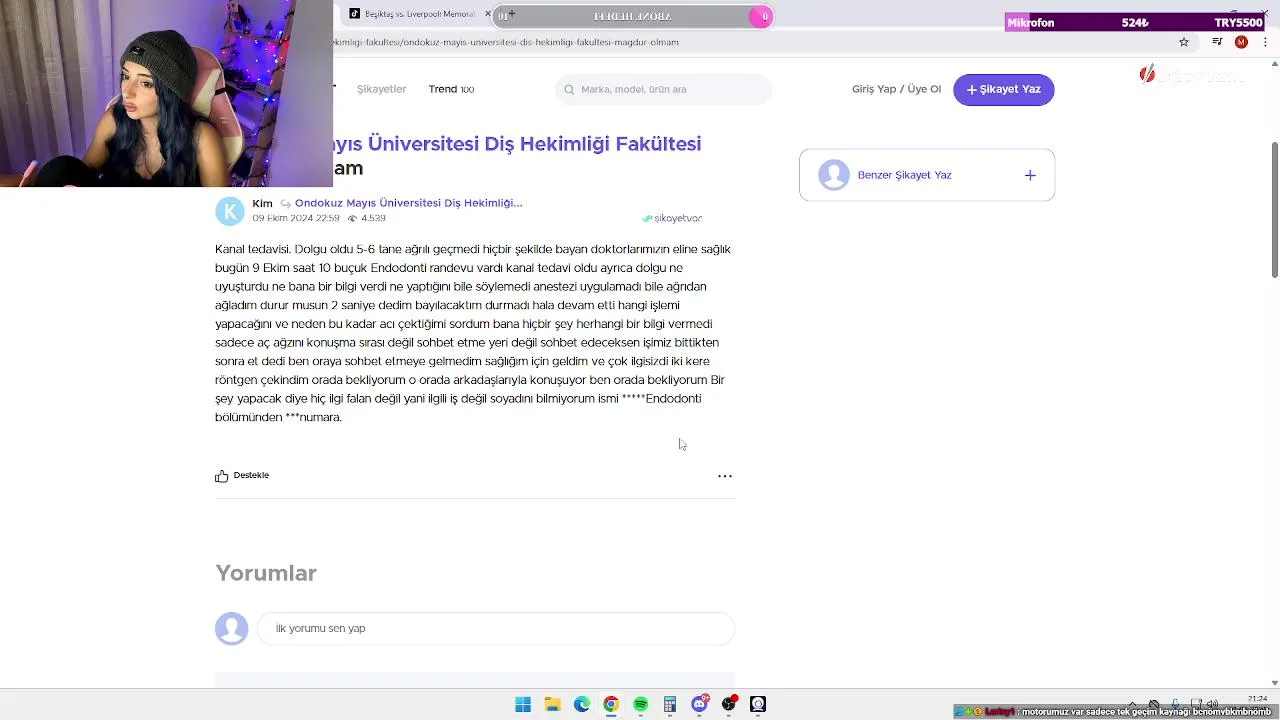
Task: Click Benzer Şikayet Yaz card
Action: coord(926,175)
